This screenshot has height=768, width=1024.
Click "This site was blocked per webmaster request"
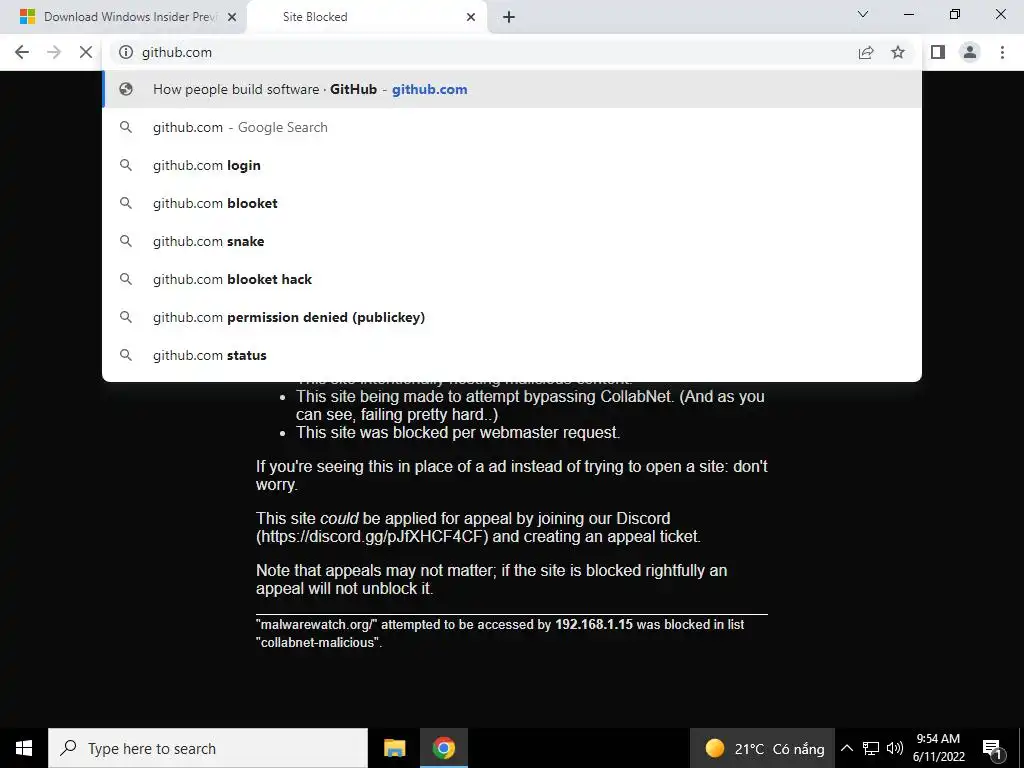click(458, 432)
